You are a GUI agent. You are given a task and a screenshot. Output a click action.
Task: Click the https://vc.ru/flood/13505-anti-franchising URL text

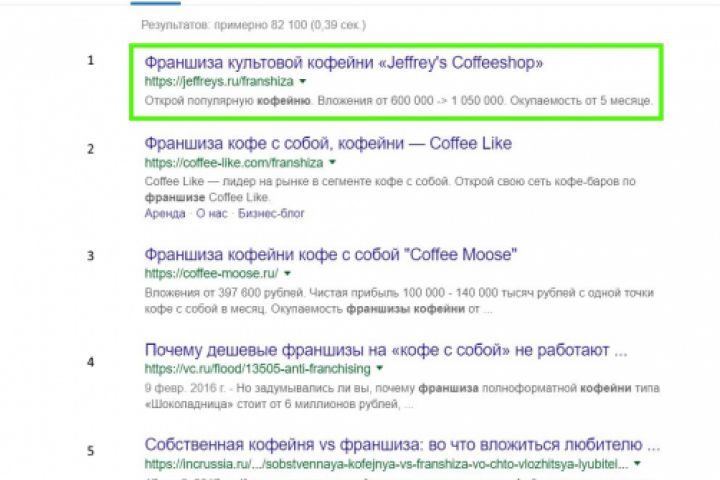point(258,368)
